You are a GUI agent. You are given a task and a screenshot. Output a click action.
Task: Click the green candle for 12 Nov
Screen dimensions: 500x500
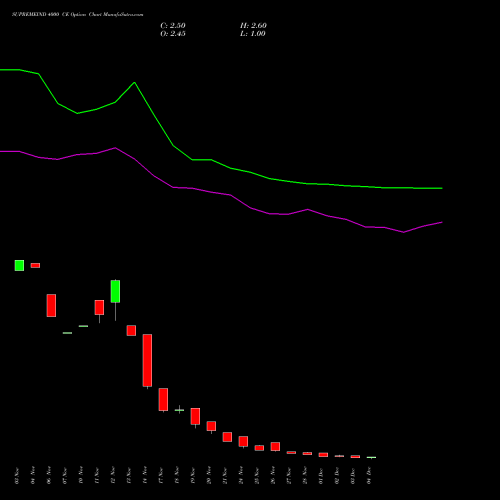[x=115, y=291]
